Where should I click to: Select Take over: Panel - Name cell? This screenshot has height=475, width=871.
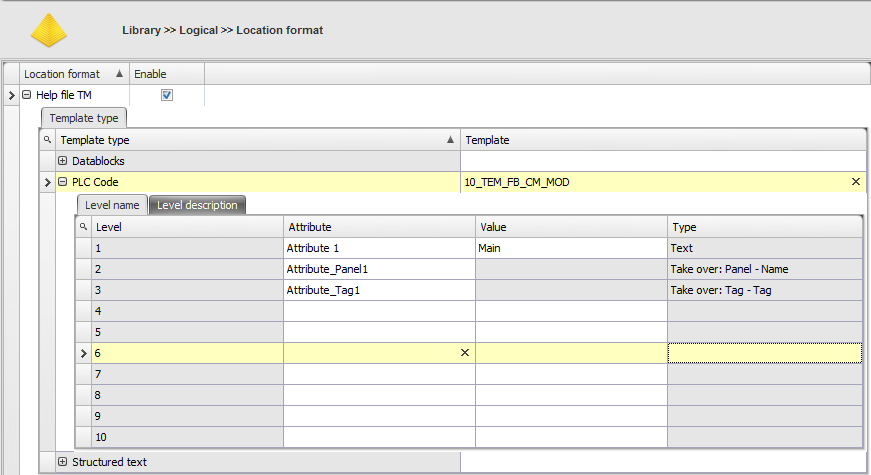[765, 269]
